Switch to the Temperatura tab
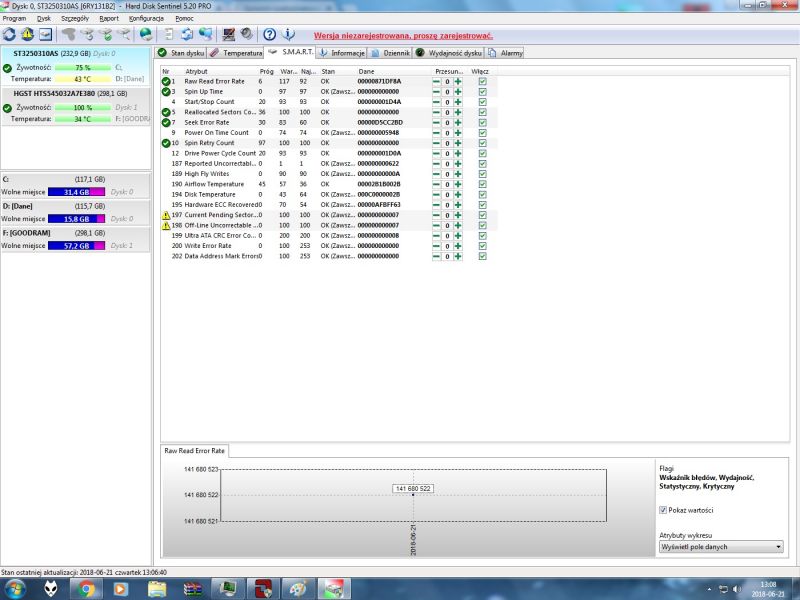The height and width of the screenshot is (600, 800). pos(236,53)
